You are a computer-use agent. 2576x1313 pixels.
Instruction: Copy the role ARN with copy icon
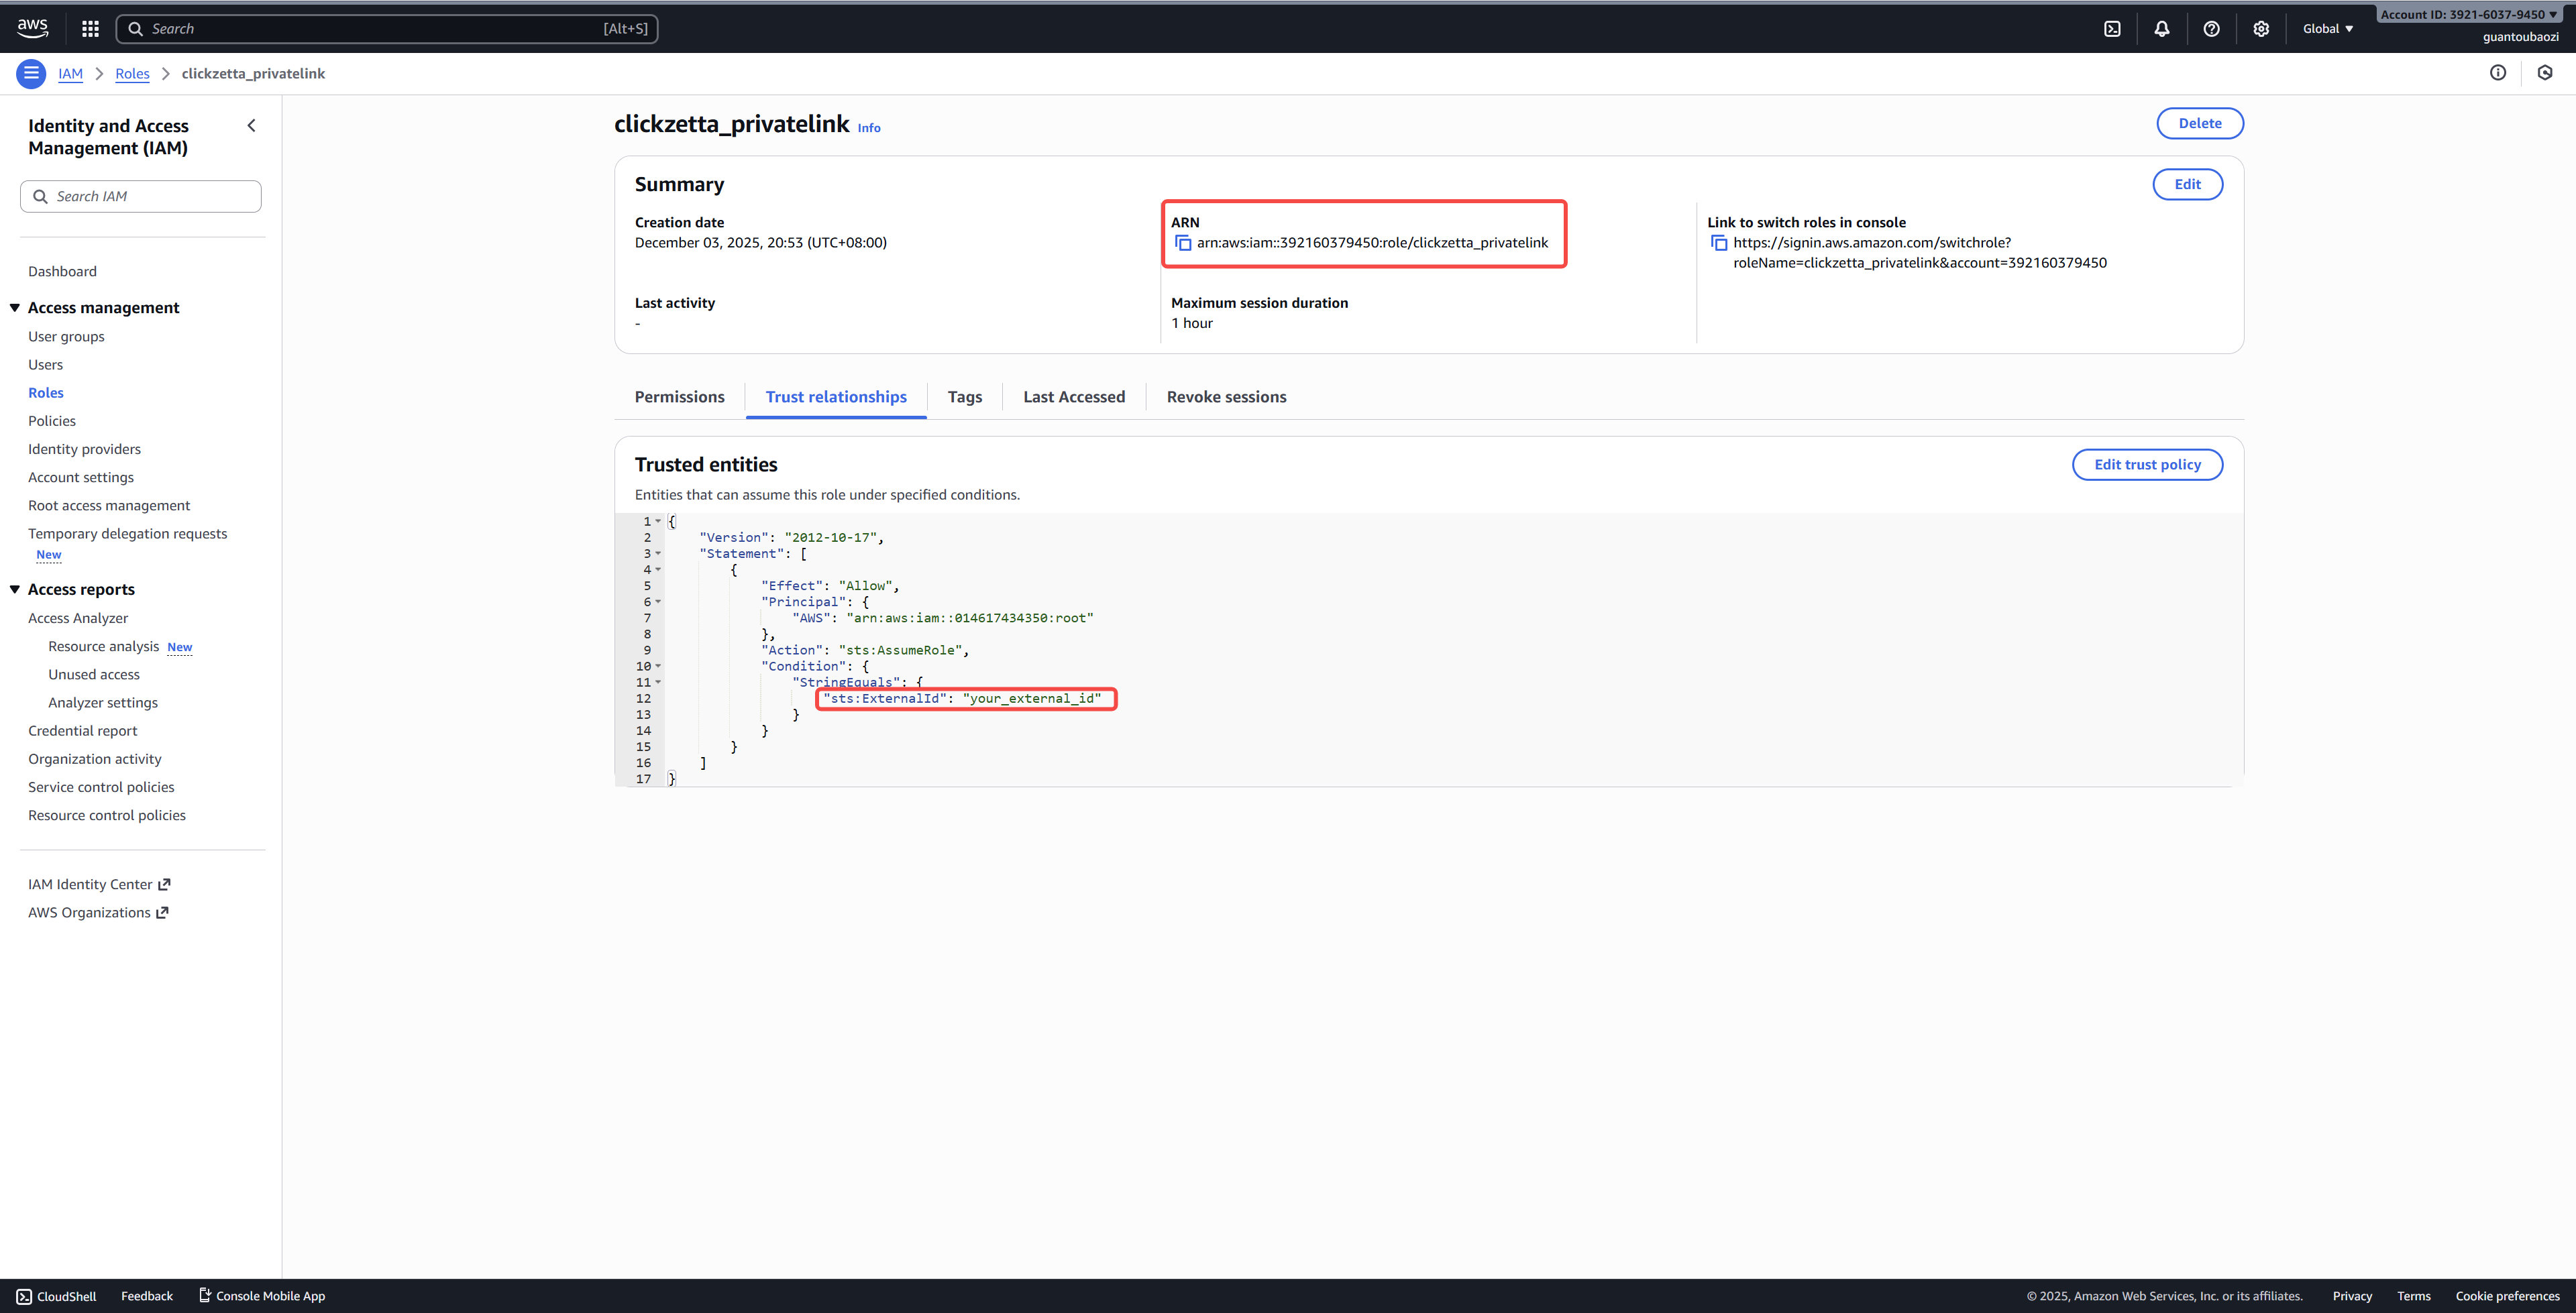point(1183,243)
